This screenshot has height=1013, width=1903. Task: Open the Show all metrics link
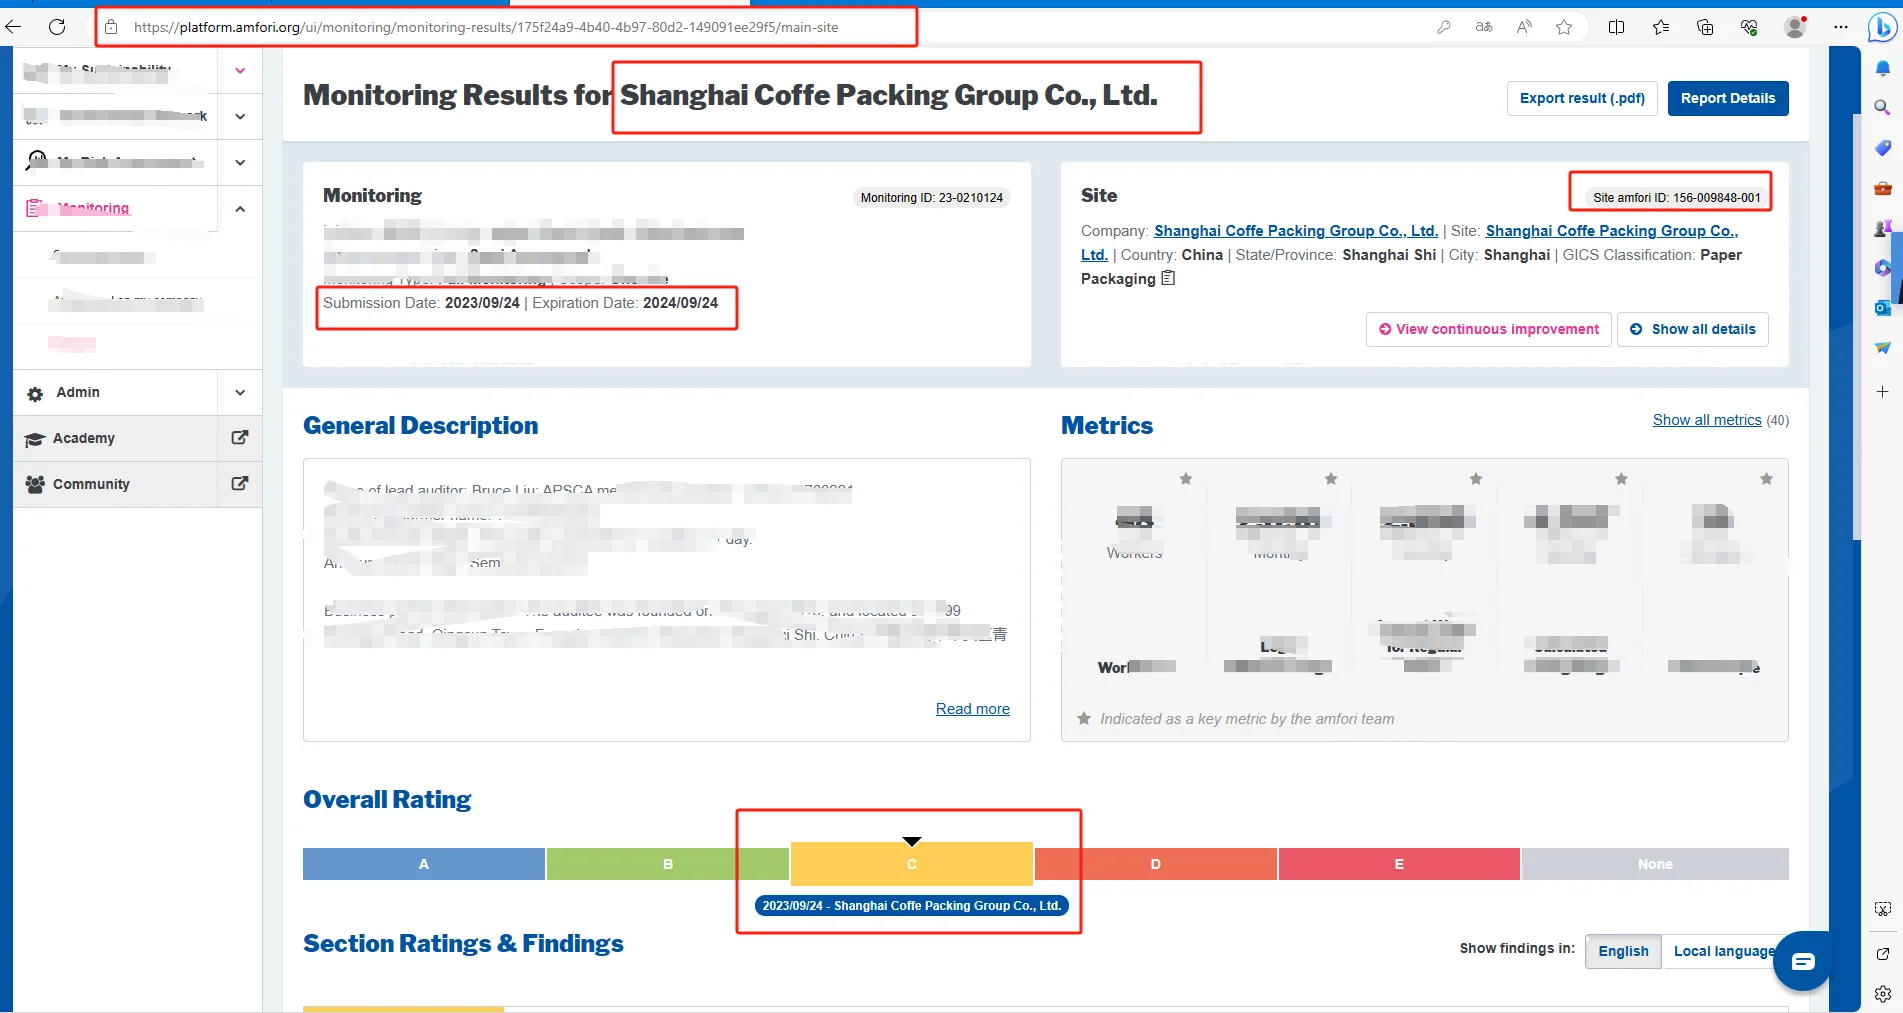tap(1707, 420)
